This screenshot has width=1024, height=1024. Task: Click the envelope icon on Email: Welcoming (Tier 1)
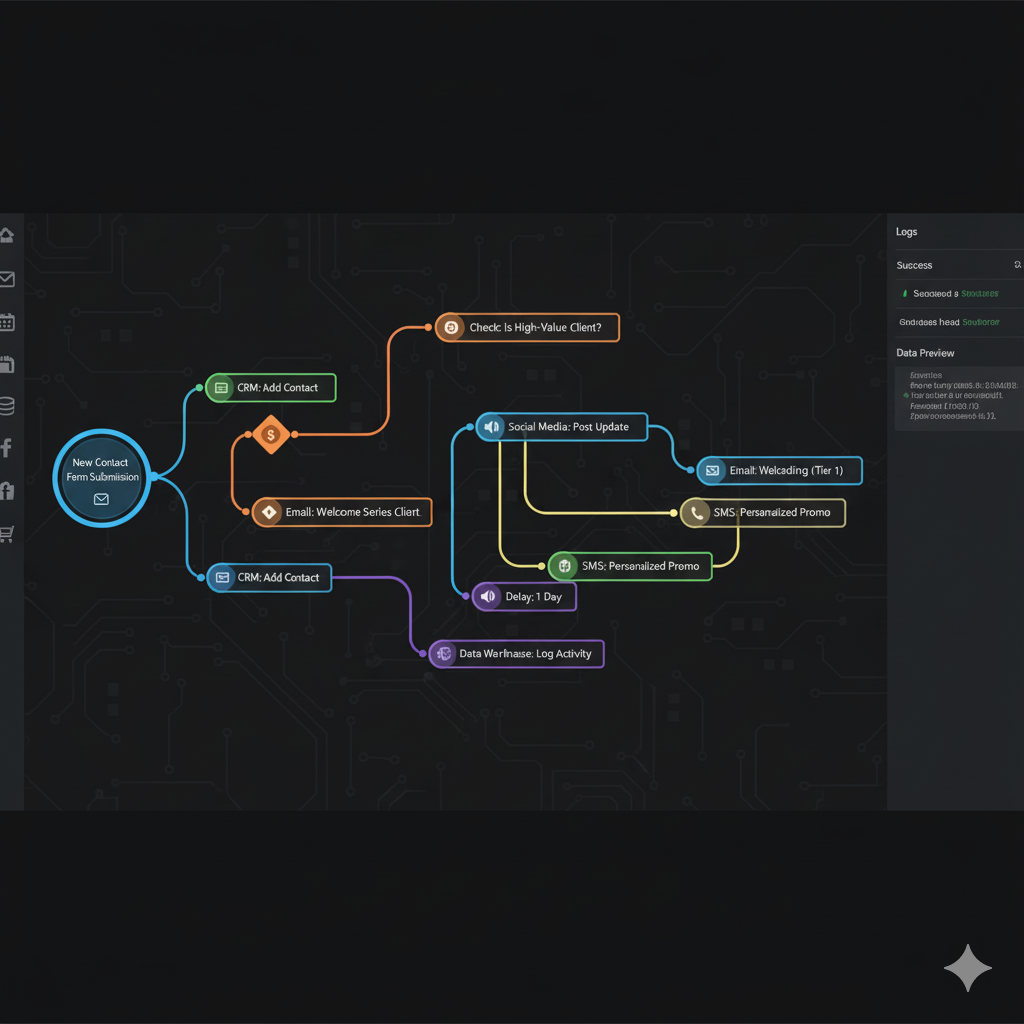click(x=711, y=470)
